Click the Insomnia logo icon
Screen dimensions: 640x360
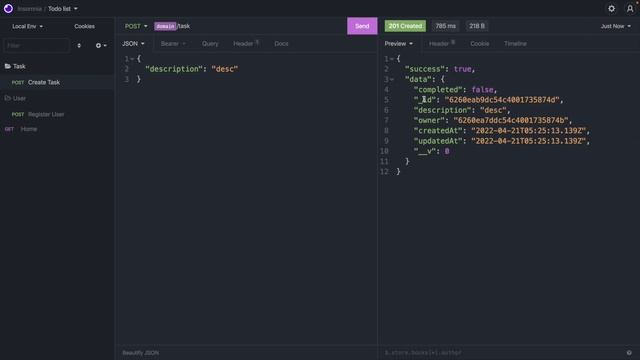point(8,9)
